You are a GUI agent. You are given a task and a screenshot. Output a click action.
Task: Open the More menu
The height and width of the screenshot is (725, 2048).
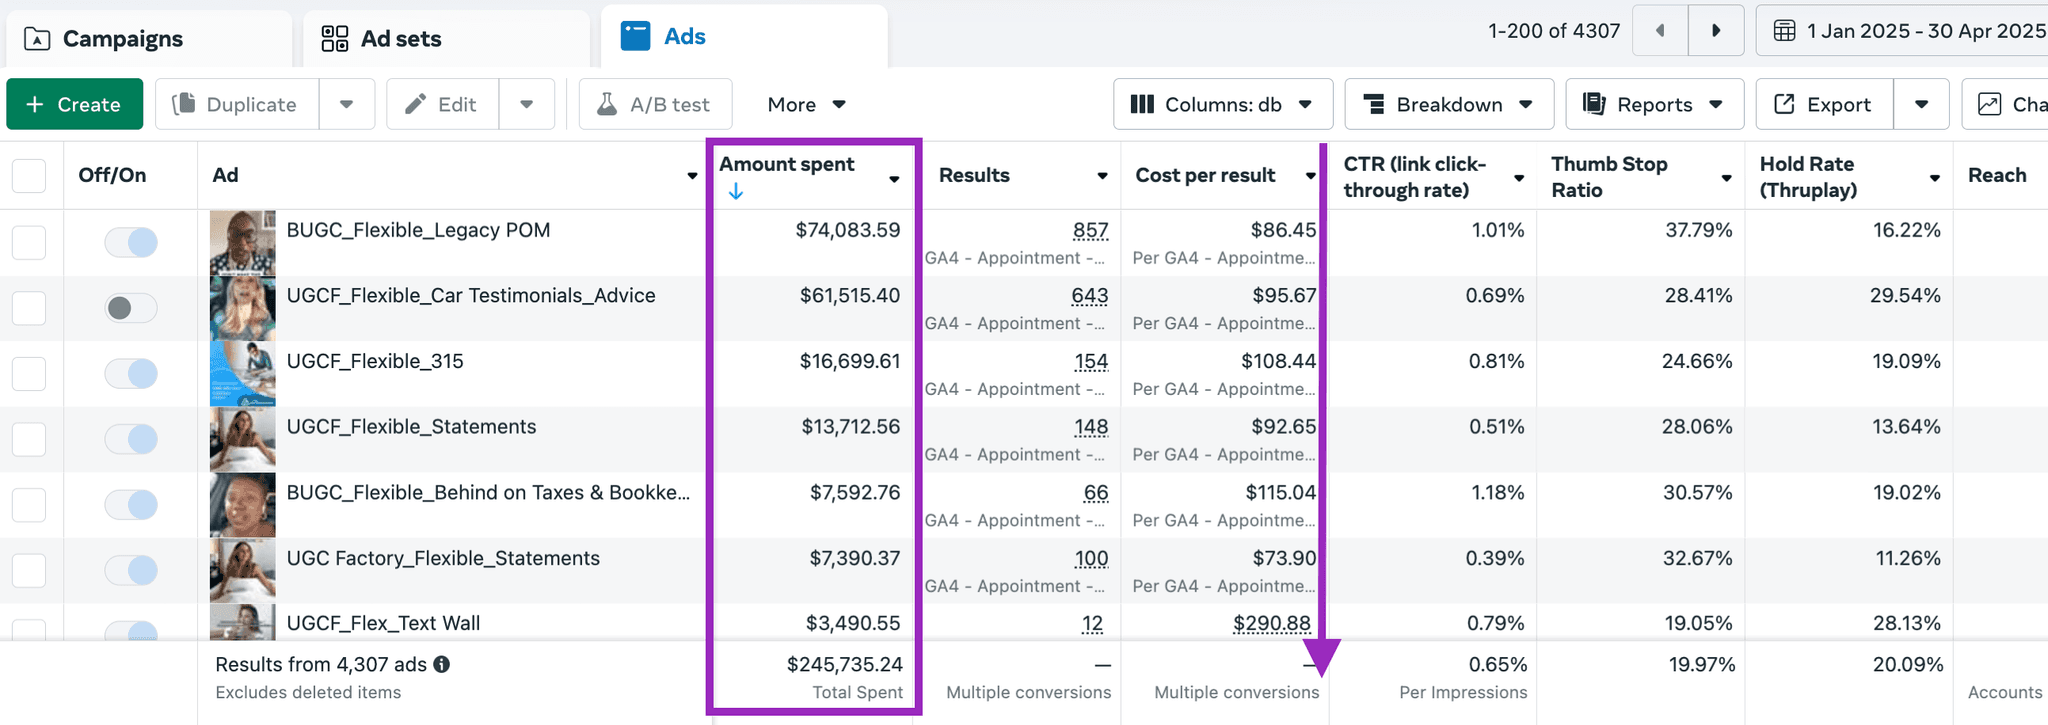807,104
